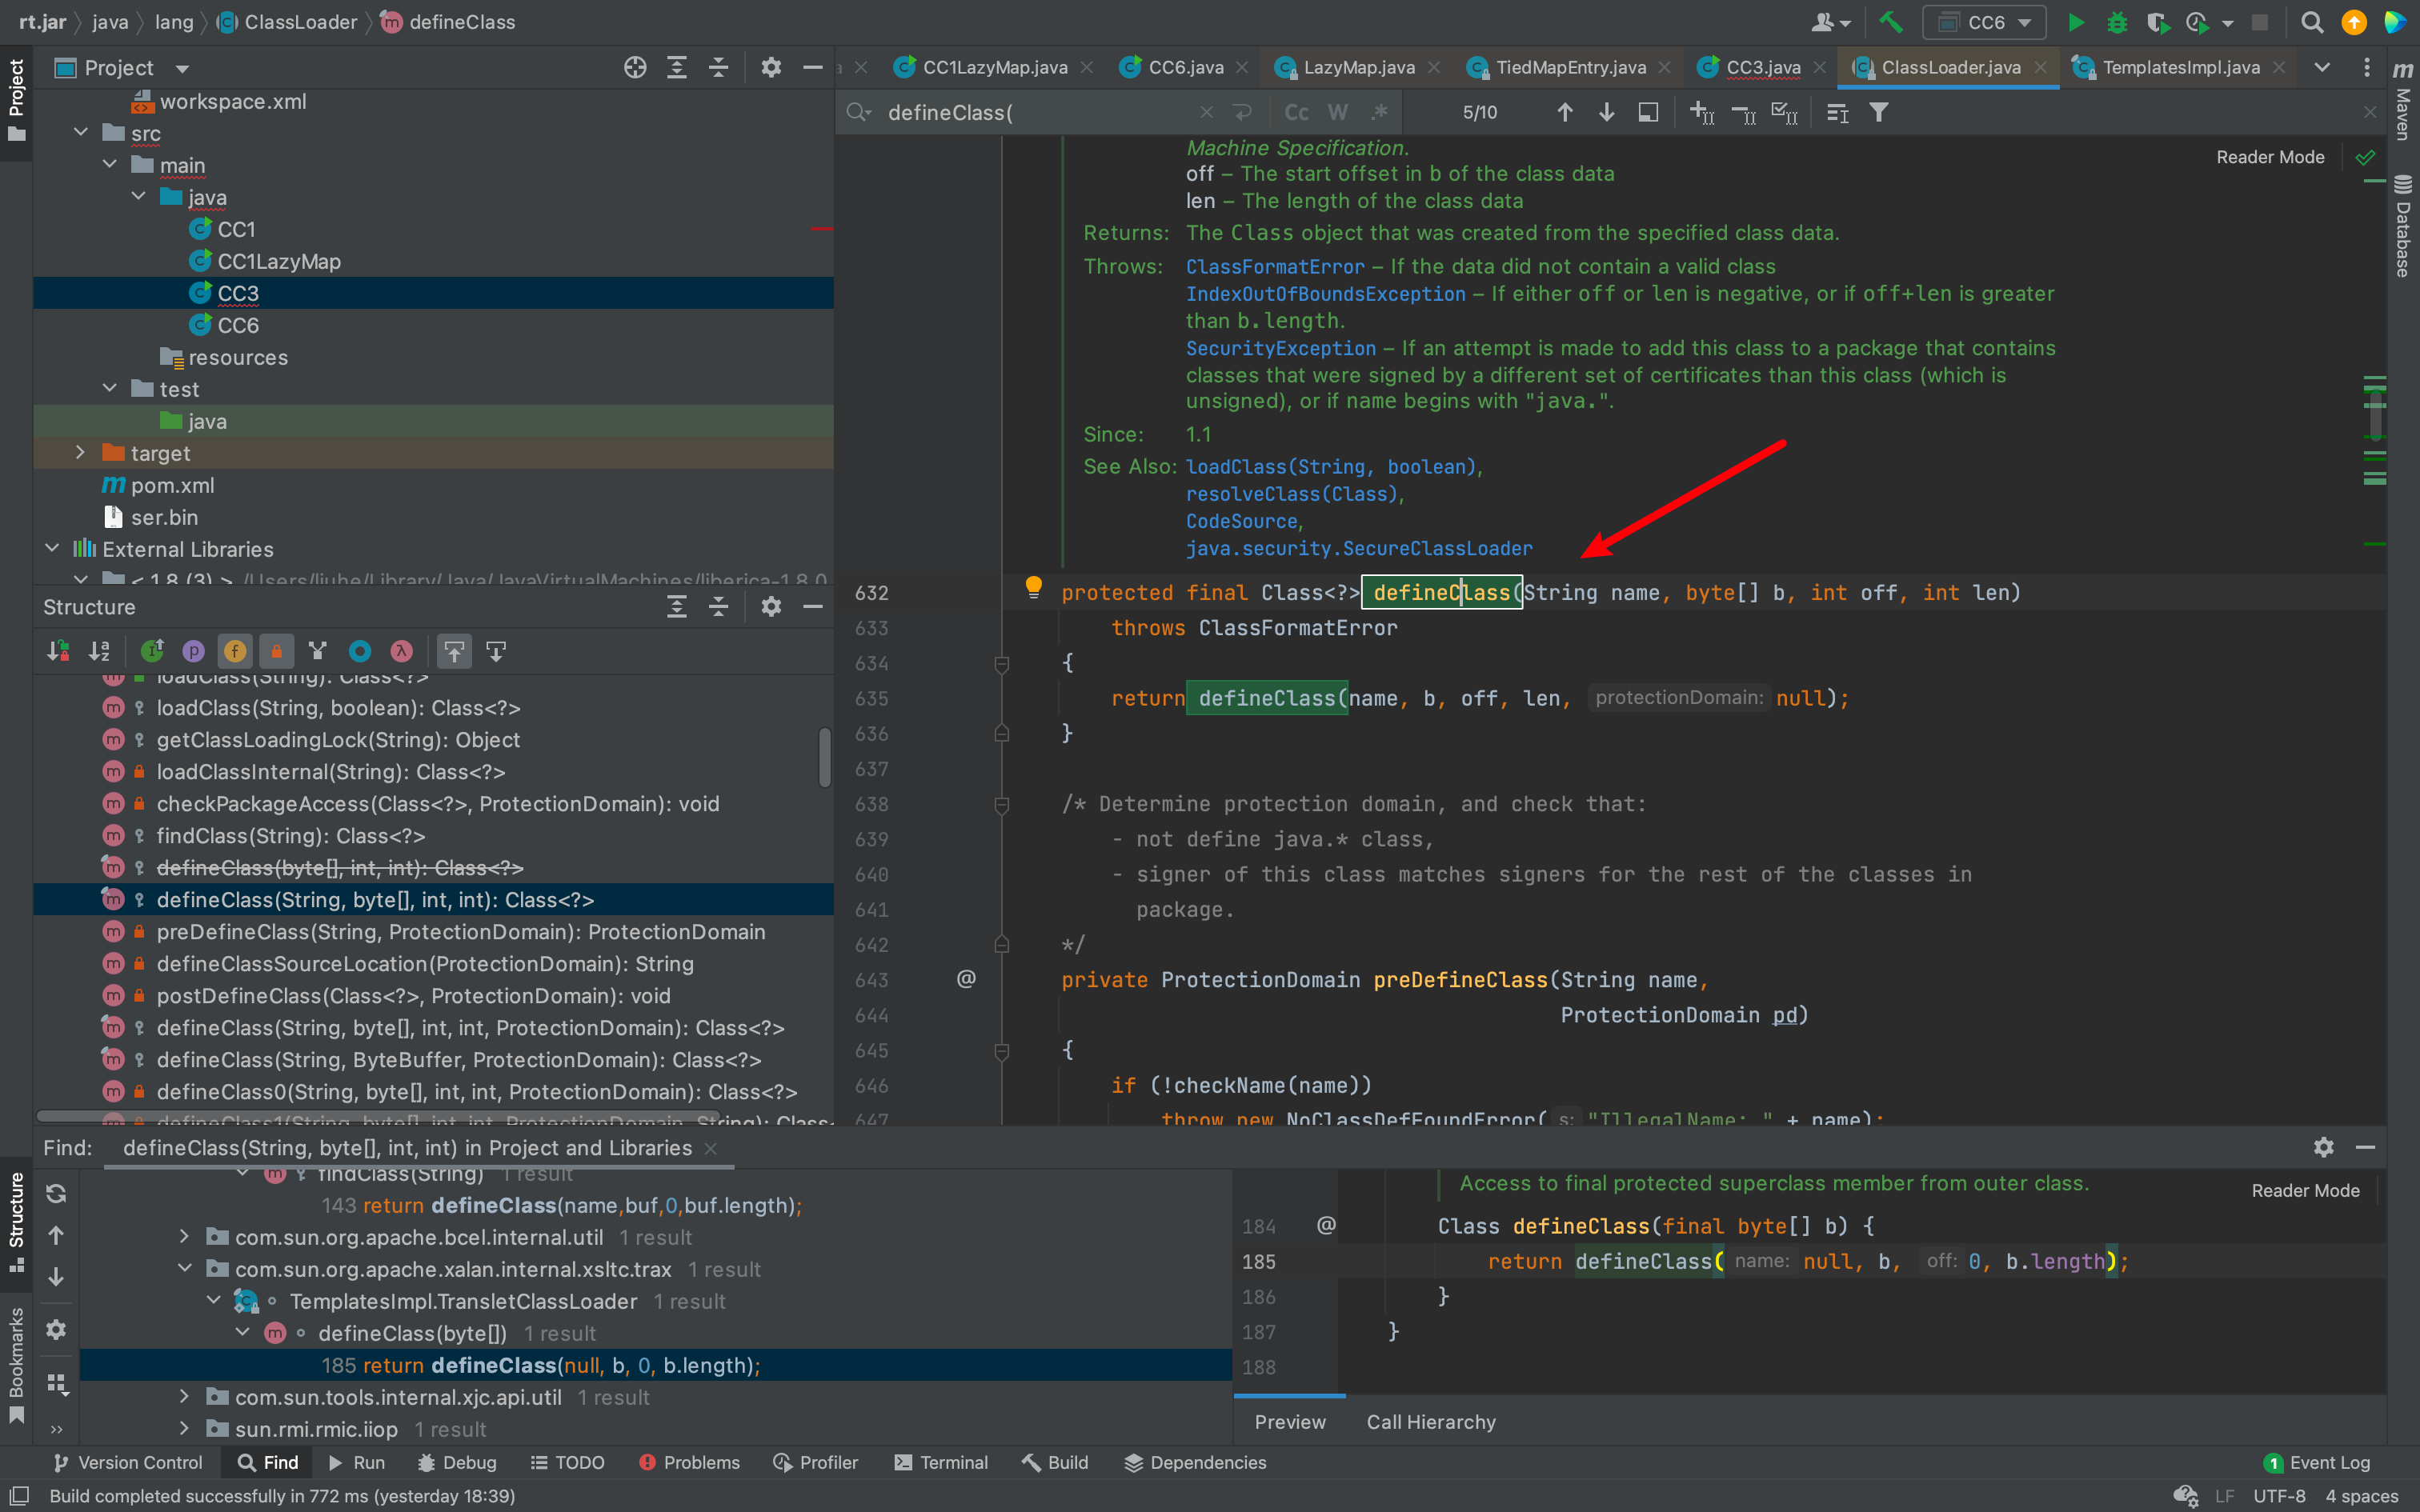Go to previous search occurrence arrow
Viewport: 2420px width, 1512px height.
tap(1565, 112)
